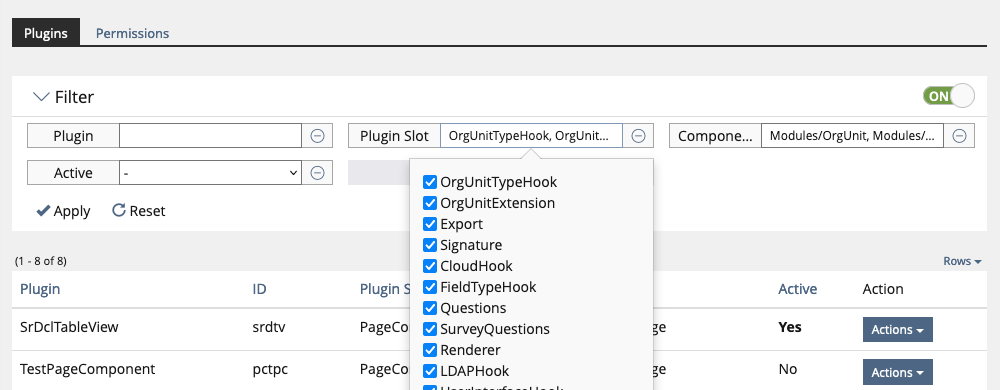Open the Rows dropdown
Screen dimensions: 1000x390
pyautogui.click(x=962, y=261)
